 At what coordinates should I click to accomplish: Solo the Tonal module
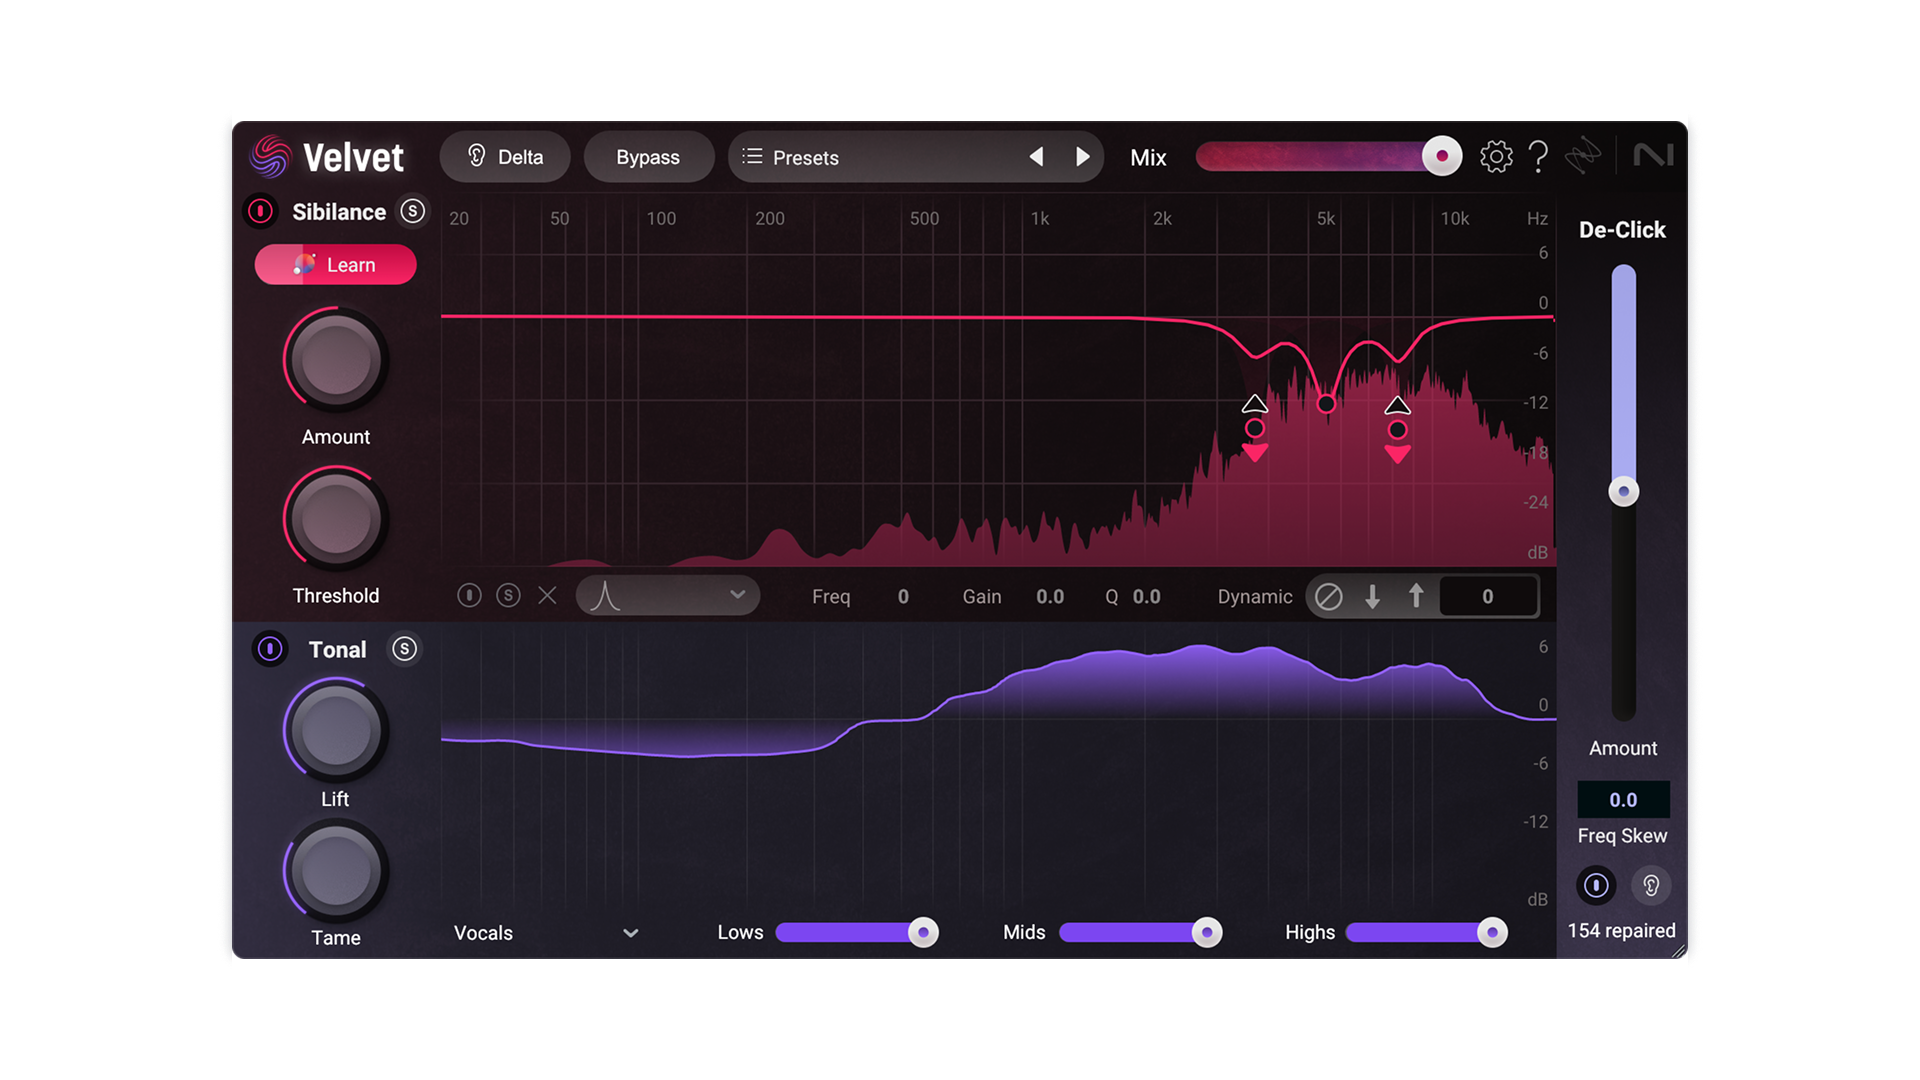coord(404,649)
